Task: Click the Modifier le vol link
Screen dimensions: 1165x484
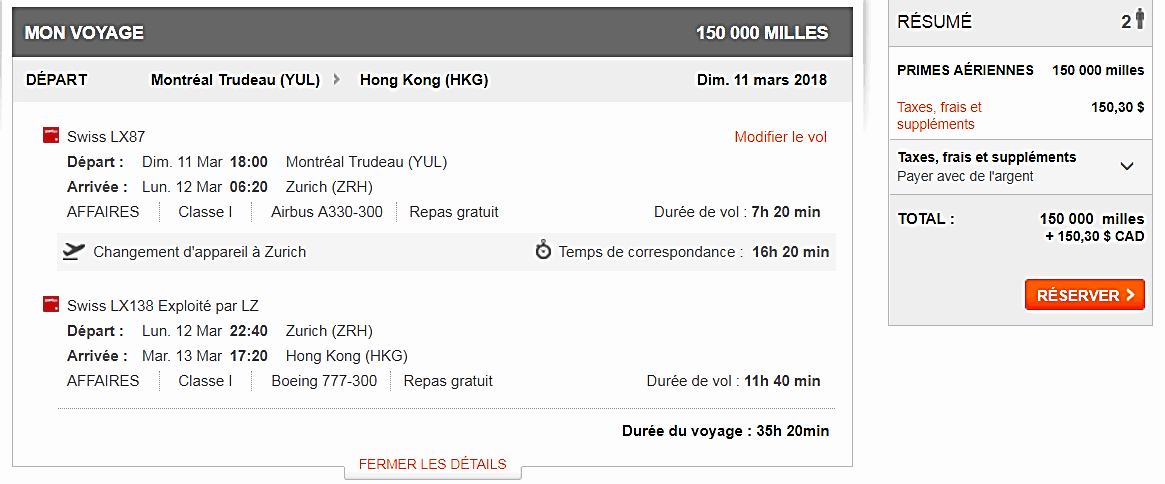Action: coord(780,137)
